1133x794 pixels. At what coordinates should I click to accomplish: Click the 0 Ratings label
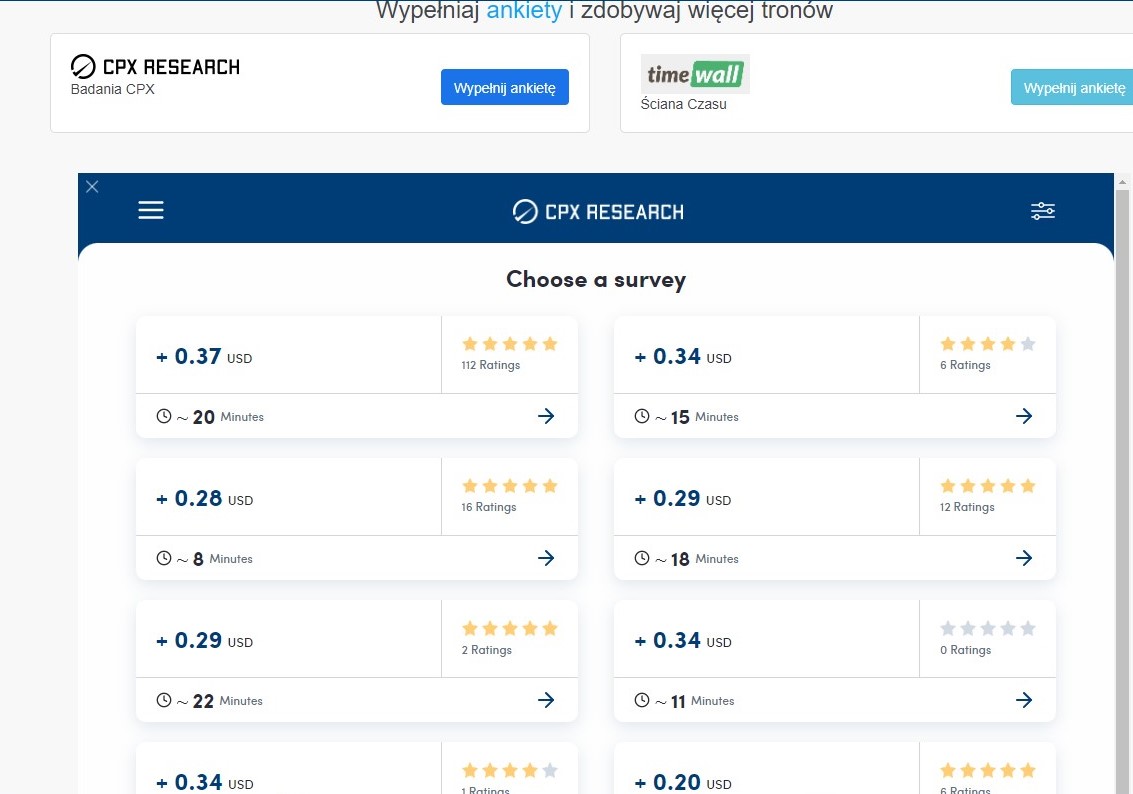click(965, 650)
